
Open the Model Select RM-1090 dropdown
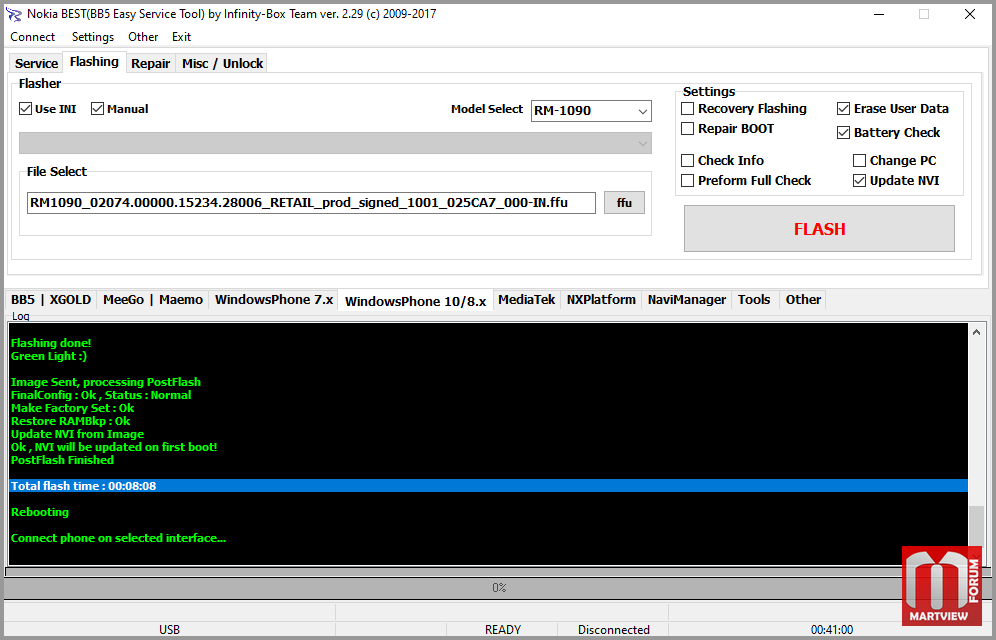pyautogui.click(x=591, y=110)
